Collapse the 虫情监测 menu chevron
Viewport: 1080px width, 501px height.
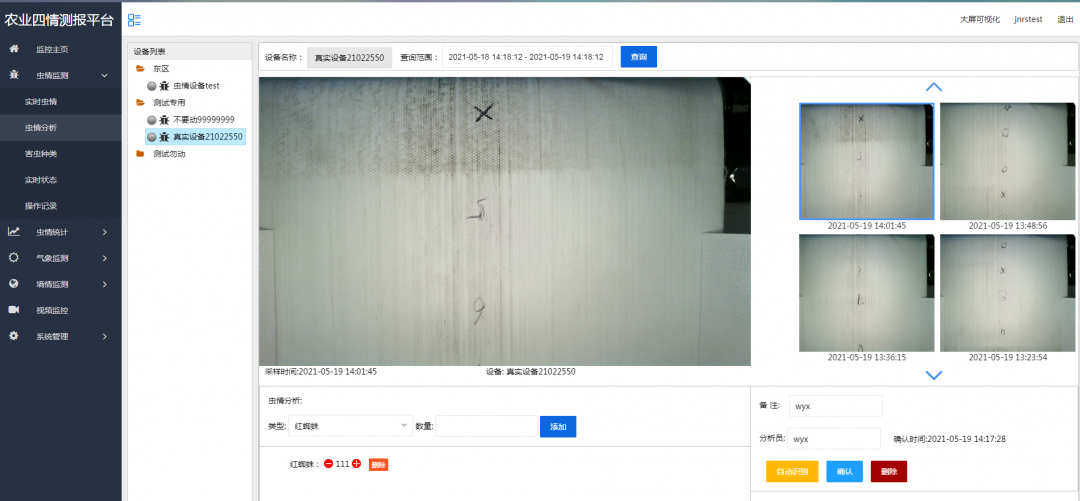tap(105, 75)
